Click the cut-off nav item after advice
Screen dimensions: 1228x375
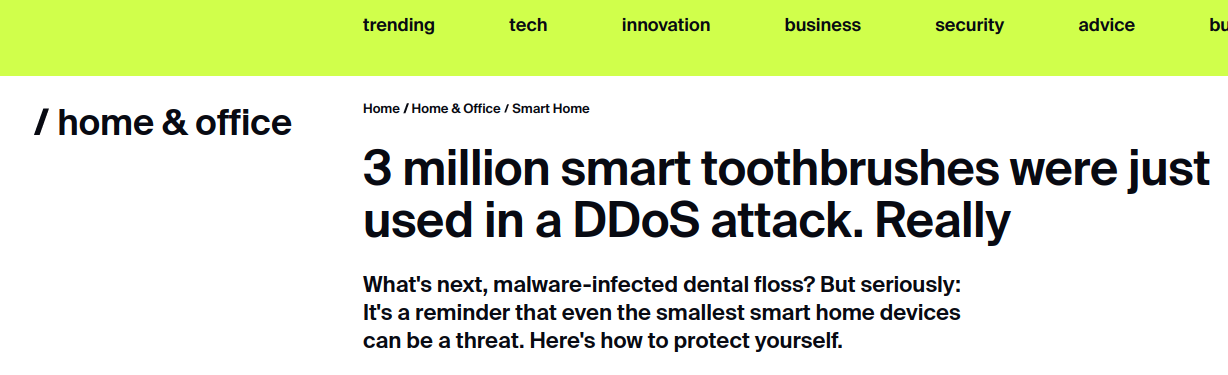1218,25
